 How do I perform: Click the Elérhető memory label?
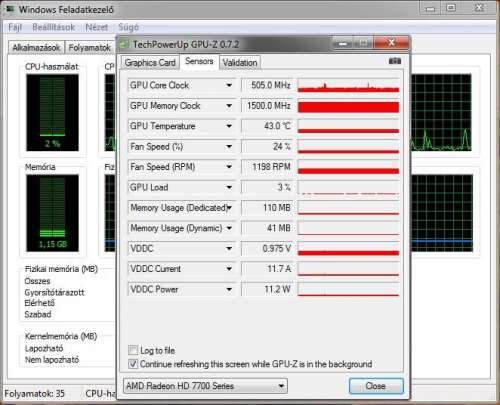coord(39,303)
